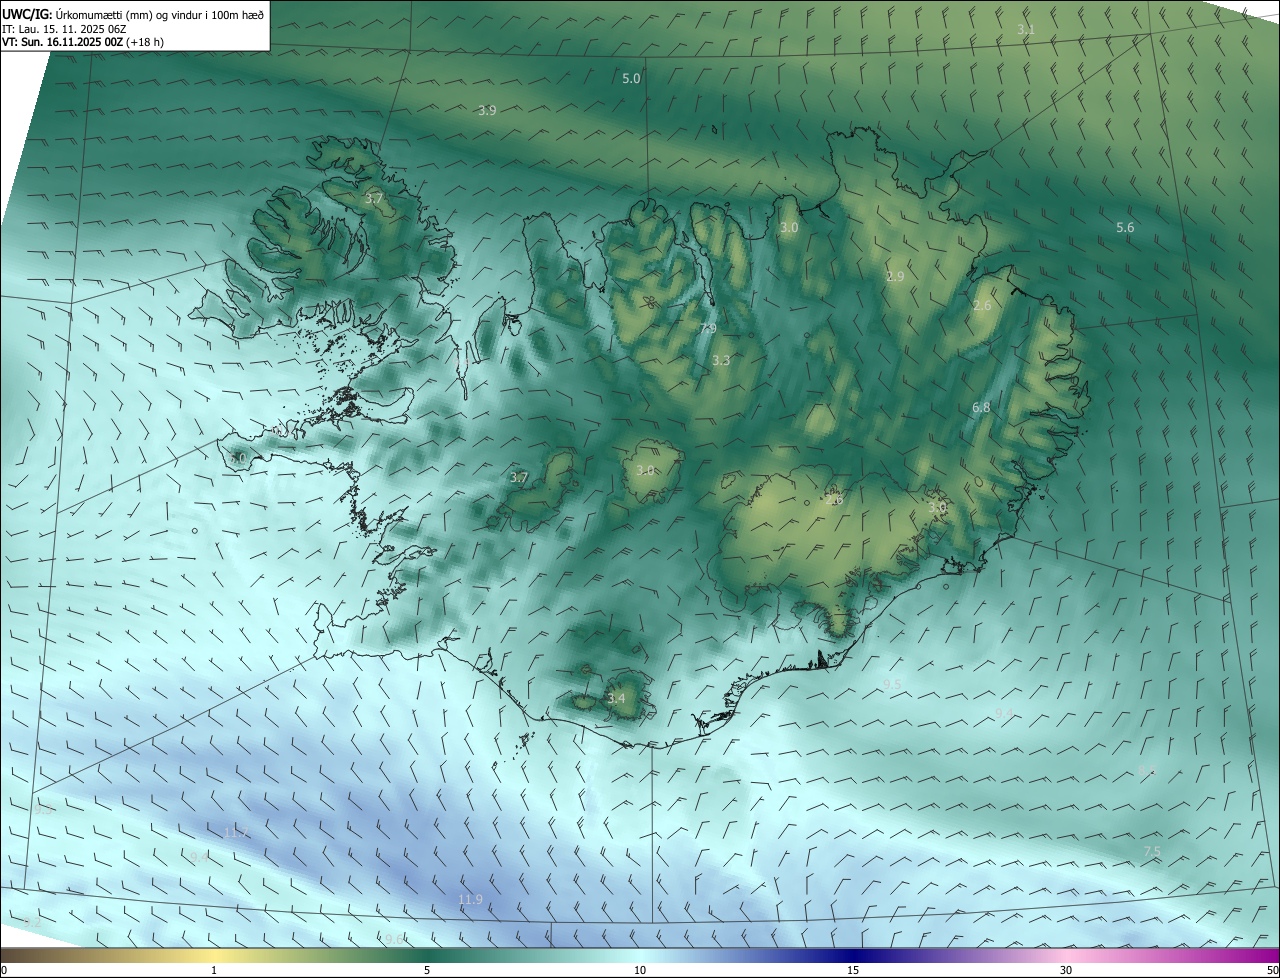Click the 5 tick label on colorbar

pyautogui.click(x=427, y=970)
